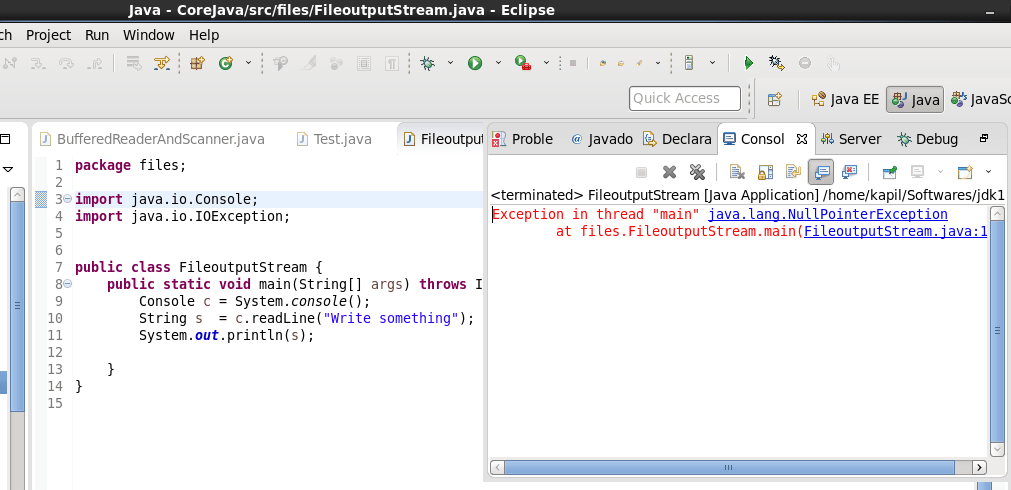Expand the dropdown after the three small toolbar icons

[658, 63]
